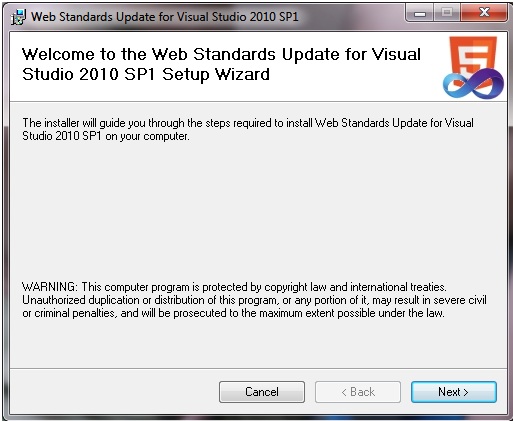Cancel the Web Standards Update installation
This screenshot has width=513, height=421.
tap(262, 392)
